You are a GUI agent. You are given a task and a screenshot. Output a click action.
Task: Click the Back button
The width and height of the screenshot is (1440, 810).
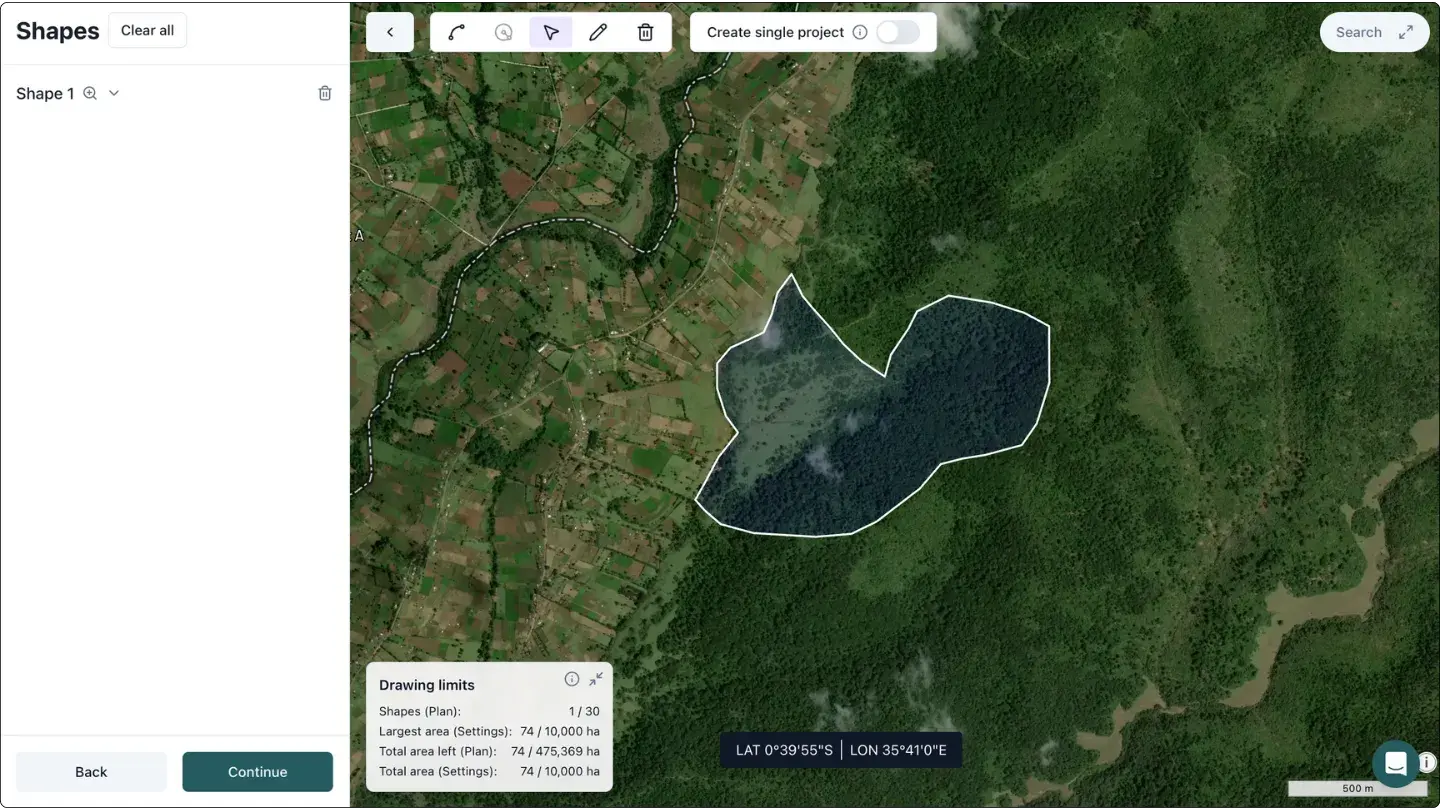(x=91, y=772)
